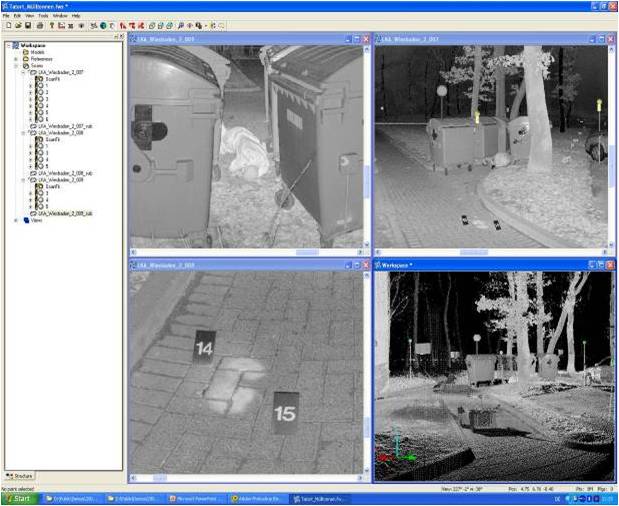Select the Models folder in tree

tap(38, 52)
